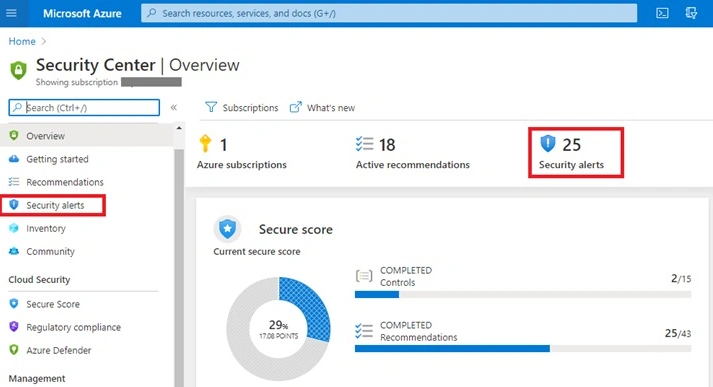Click the Regulatory compliance purple shield icon

tap(14, 327)
